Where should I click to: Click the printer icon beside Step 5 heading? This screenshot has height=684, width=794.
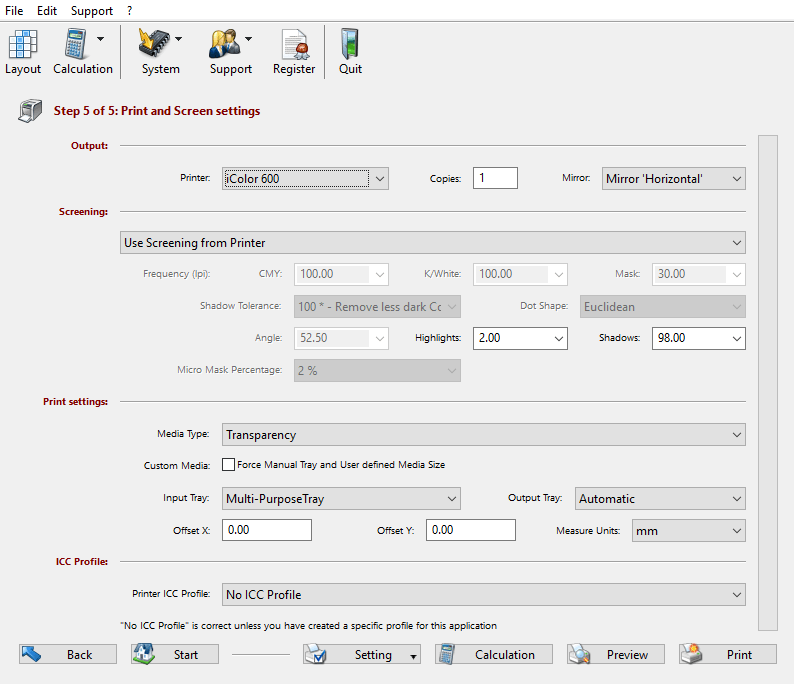(x=30, y=110)
